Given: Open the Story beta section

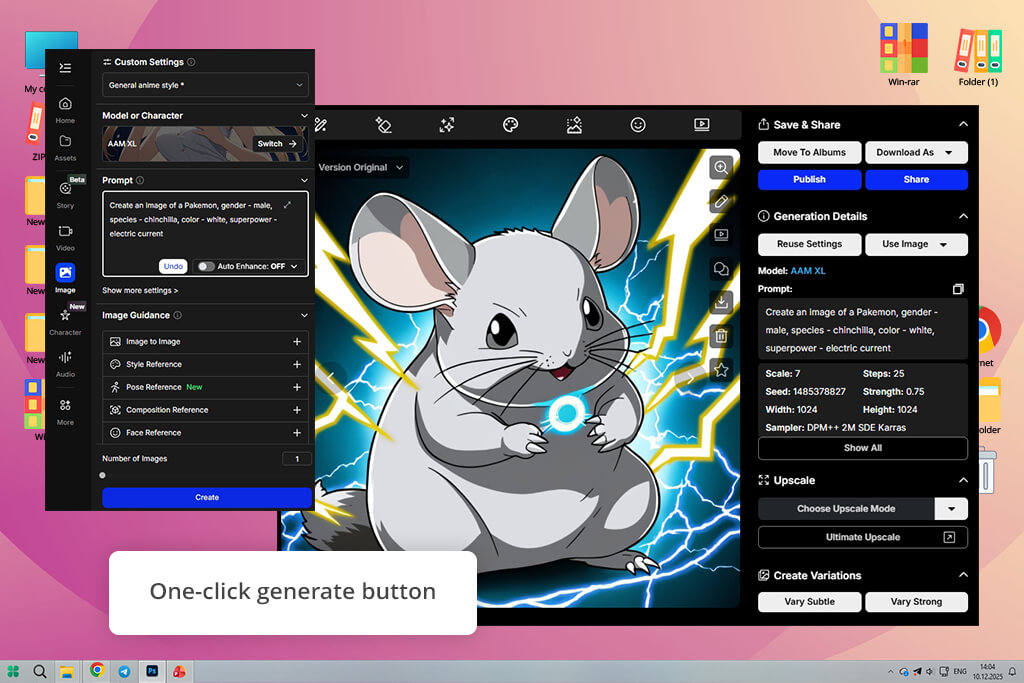Looking at the screenshot, I should click(x=65, y=194).
